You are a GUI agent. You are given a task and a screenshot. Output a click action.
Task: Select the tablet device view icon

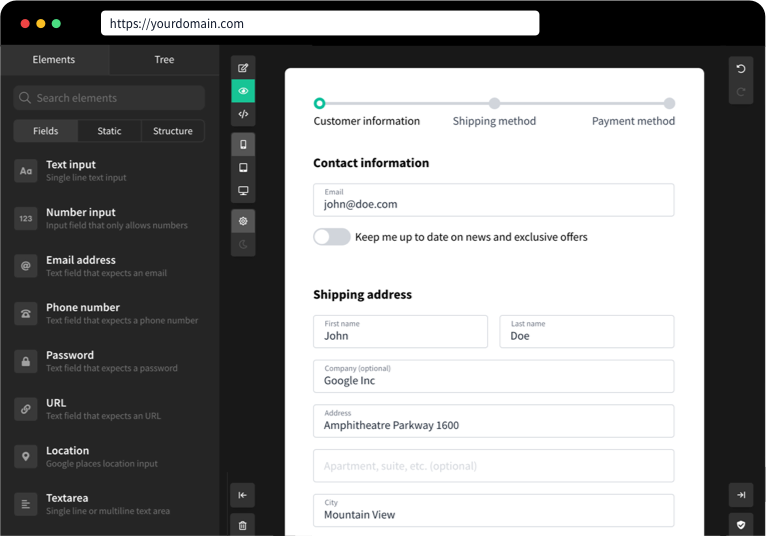[x=243, y=168]
